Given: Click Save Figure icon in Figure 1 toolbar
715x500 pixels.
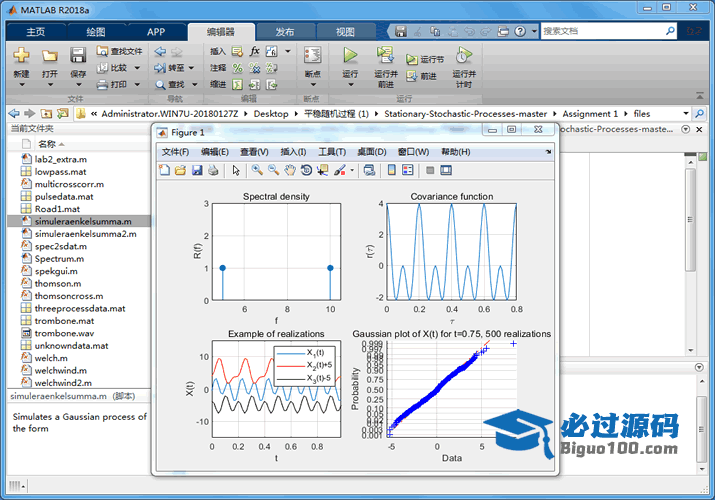Looking at the screenshot, I should [197, 170].
